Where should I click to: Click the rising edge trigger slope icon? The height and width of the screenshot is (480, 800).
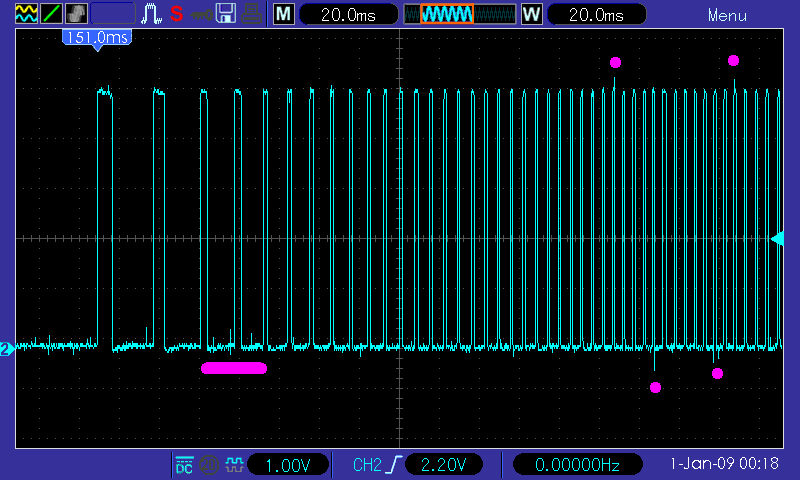394,465
